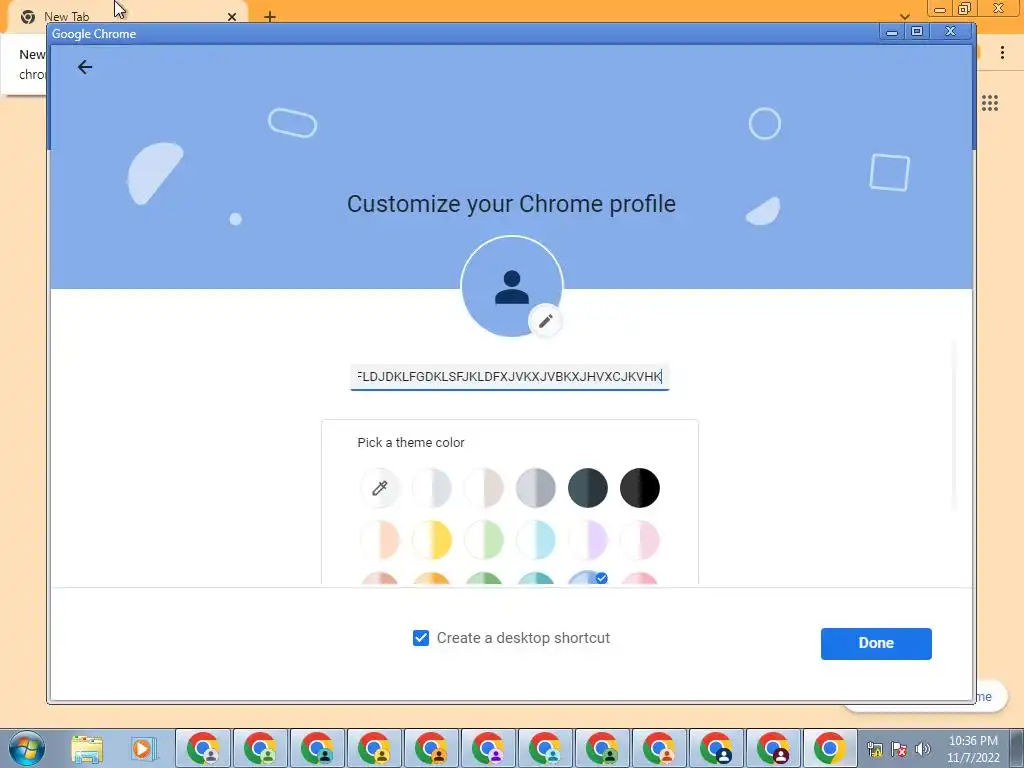This screenshot has width=1024, height=768.
Task: Click the volume speaker tray icon
Action: click(x=922, y=749)
